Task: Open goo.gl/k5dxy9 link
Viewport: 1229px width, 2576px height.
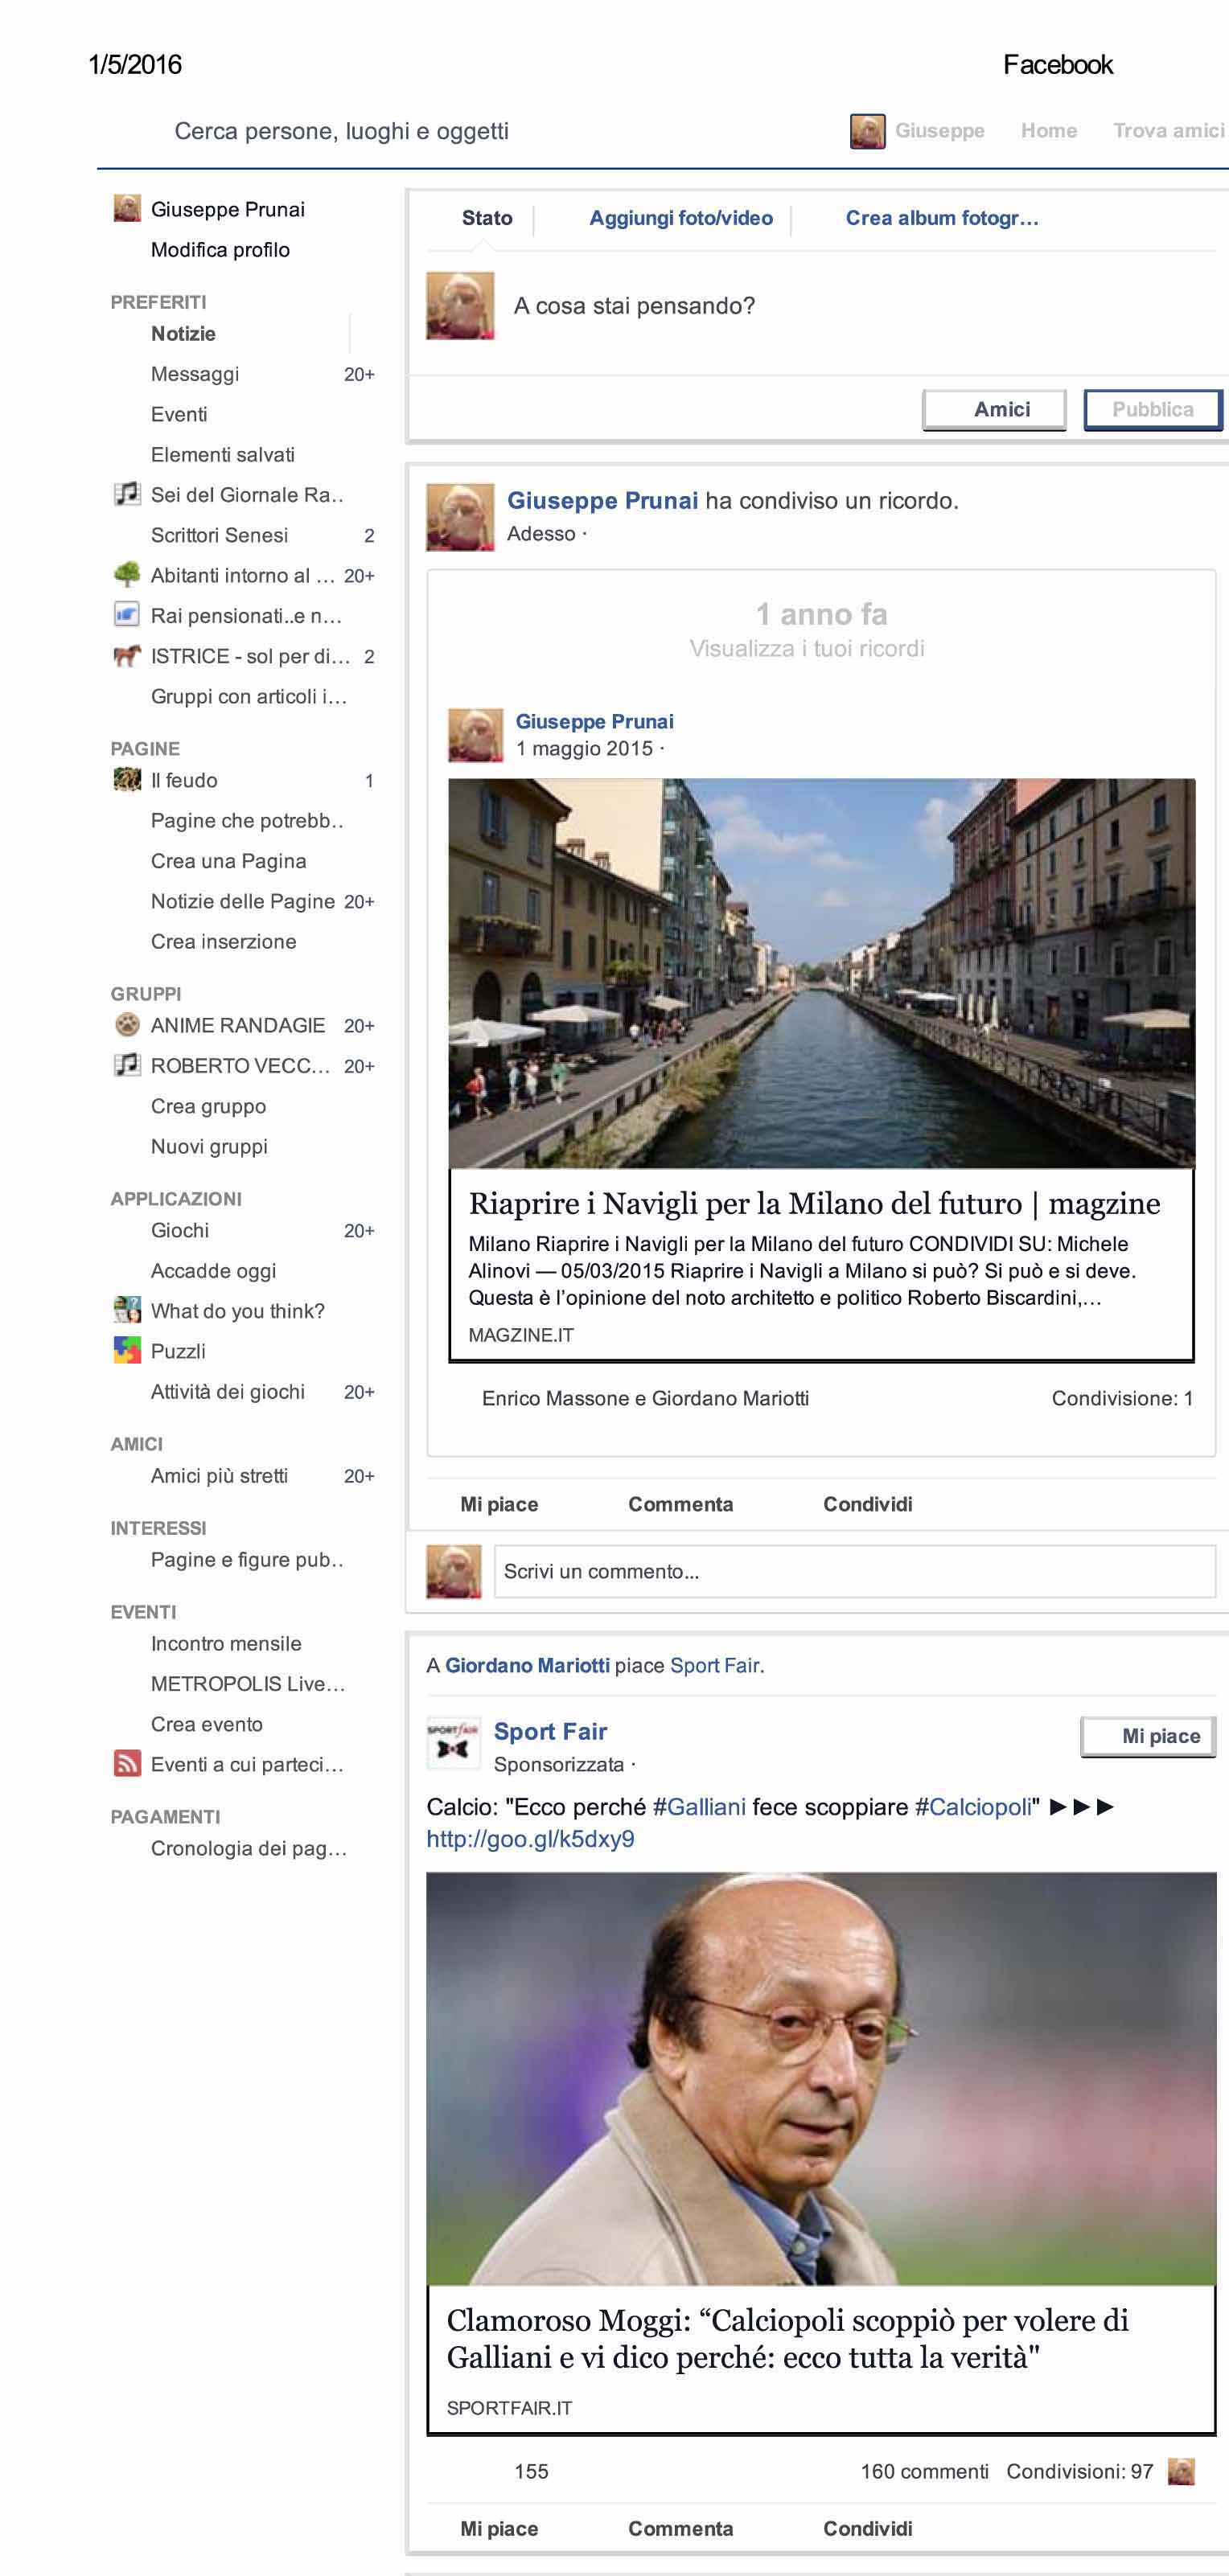Action: [530, 1839]
